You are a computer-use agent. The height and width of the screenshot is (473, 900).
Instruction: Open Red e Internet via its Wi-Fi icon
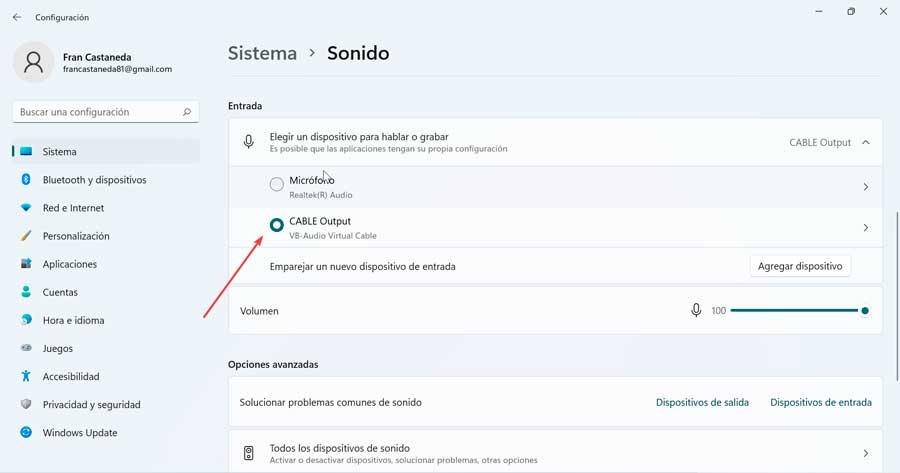click(x=26, y=208)
